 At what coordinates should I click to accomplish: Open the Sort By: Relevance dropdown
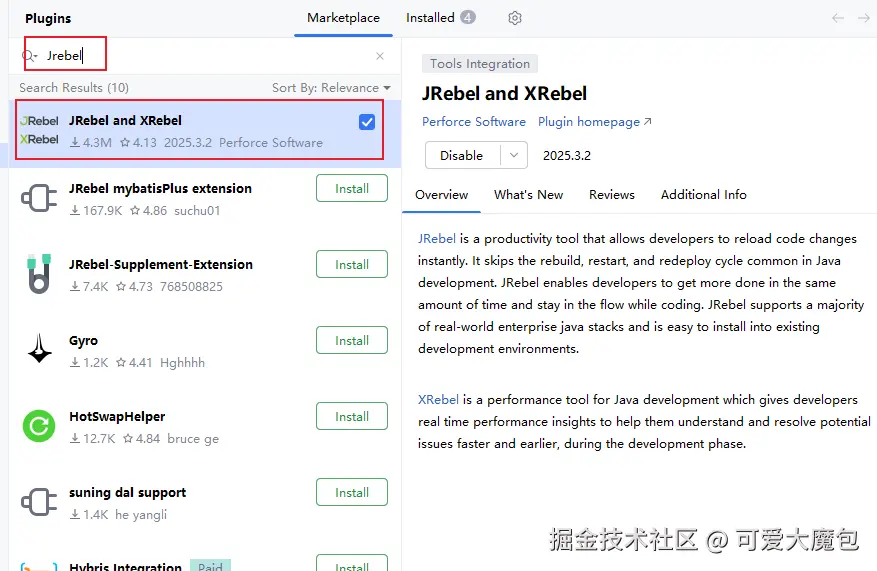331,88
